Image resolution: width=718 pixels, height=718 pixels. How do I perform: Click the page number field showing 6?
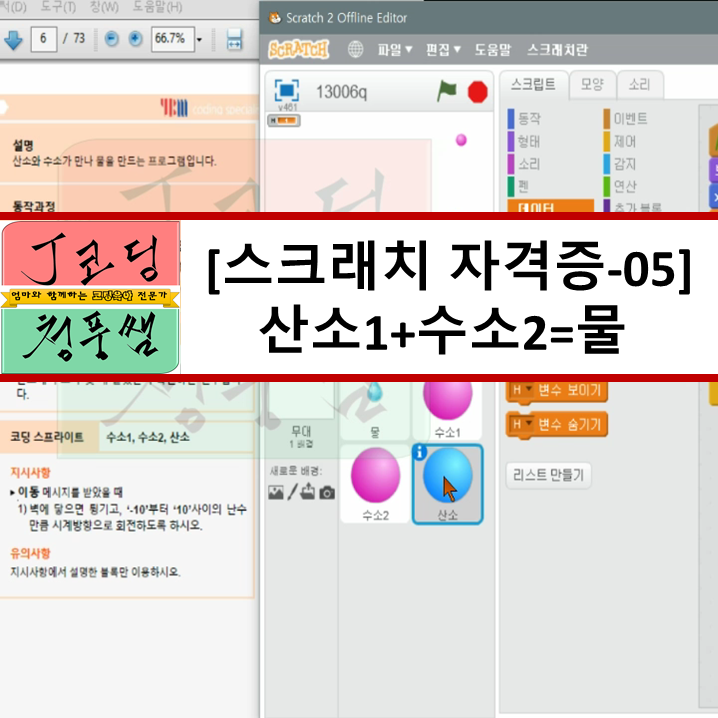pyautogui.click(x=44, y=39)
